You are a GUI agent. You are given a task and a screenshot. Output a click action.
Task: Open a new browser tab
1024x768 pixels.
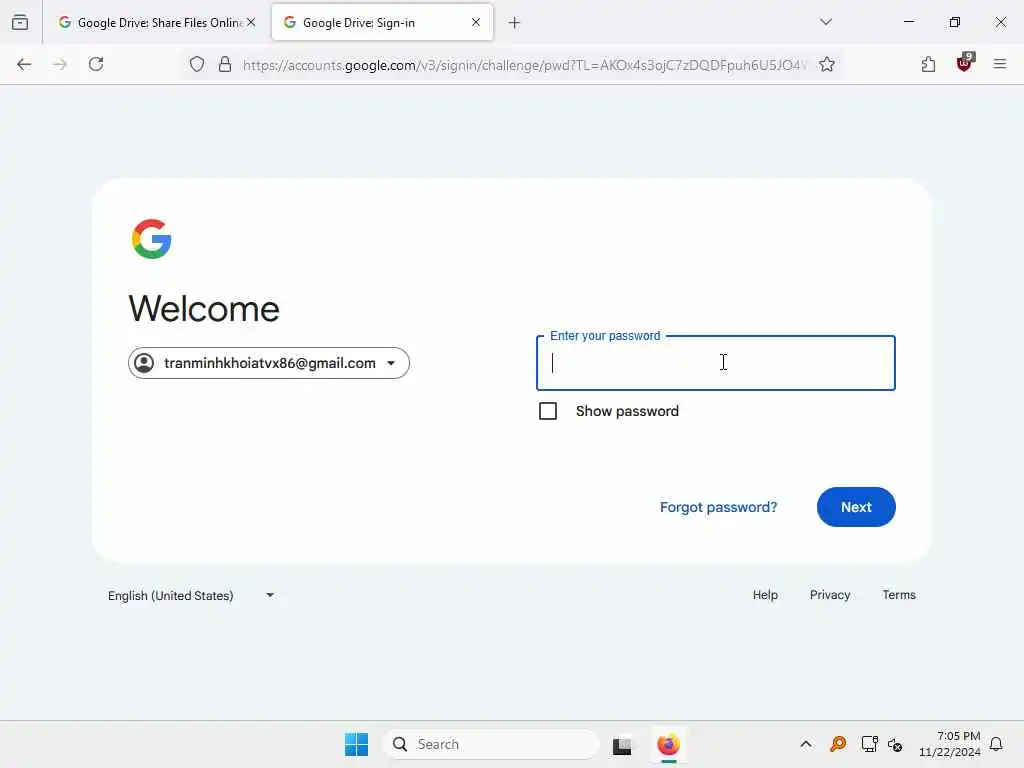point(515,23)
